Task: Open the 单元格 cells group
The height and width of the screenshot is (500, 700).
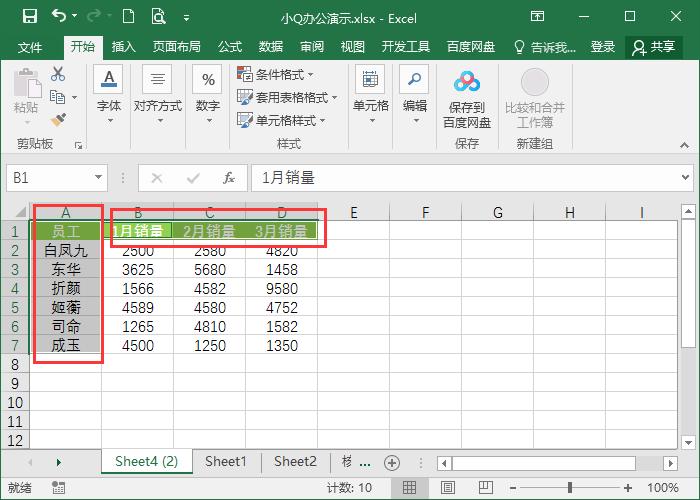Action: (x=371, y=95)
